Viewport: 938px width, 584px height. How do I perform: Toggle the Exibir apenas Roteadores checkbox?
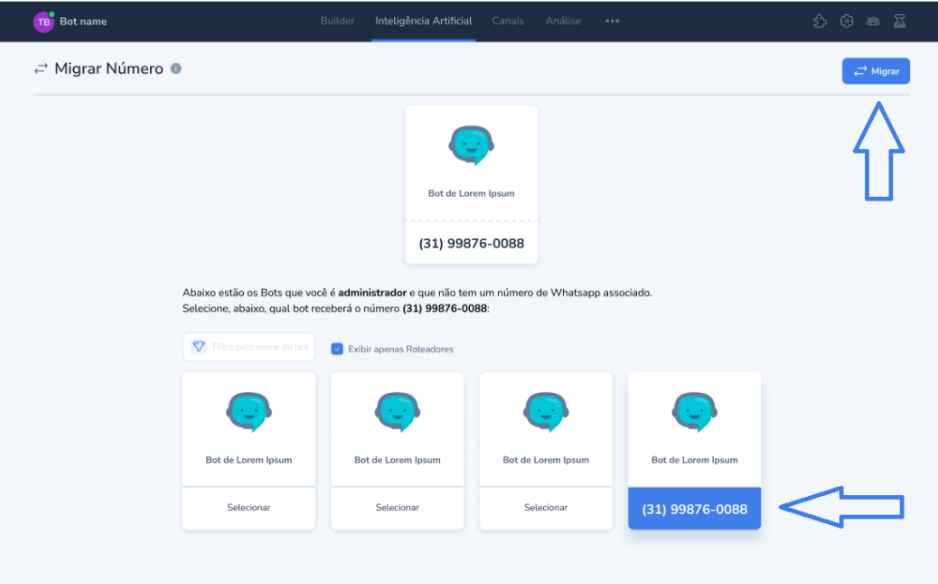tap(337, 349)
